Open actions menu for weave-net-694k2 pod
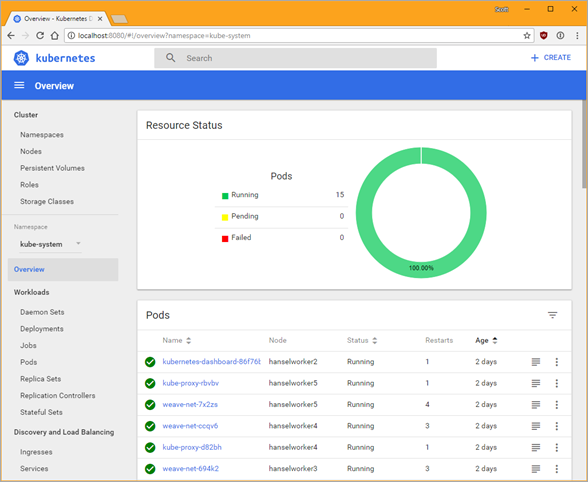The image size is (588, 482). click(x=557, y=469)
